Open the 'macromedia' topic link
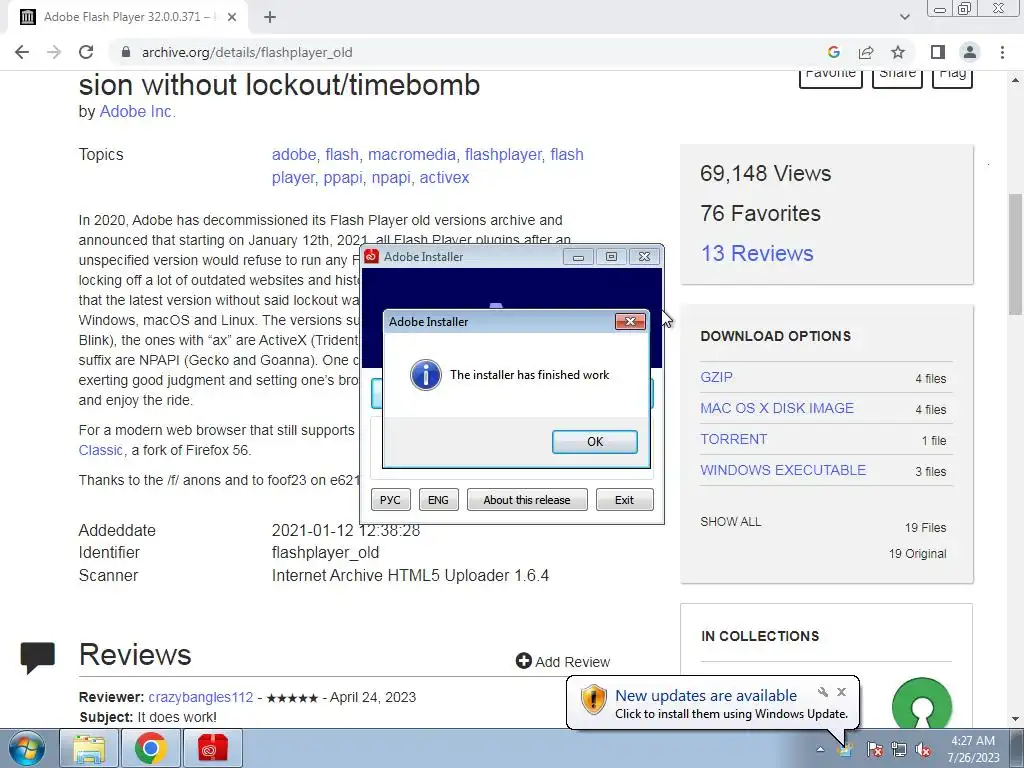The height and width of the screenshot is (768, 1024). pyautogui.click(x=411, y=155)
